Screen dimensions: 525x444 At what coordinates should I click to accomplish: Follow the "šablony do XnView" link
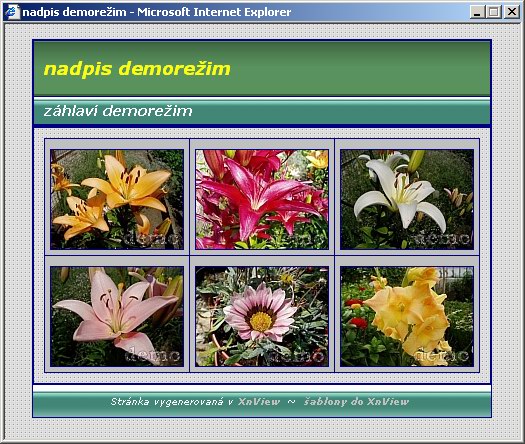click(357, 401)
